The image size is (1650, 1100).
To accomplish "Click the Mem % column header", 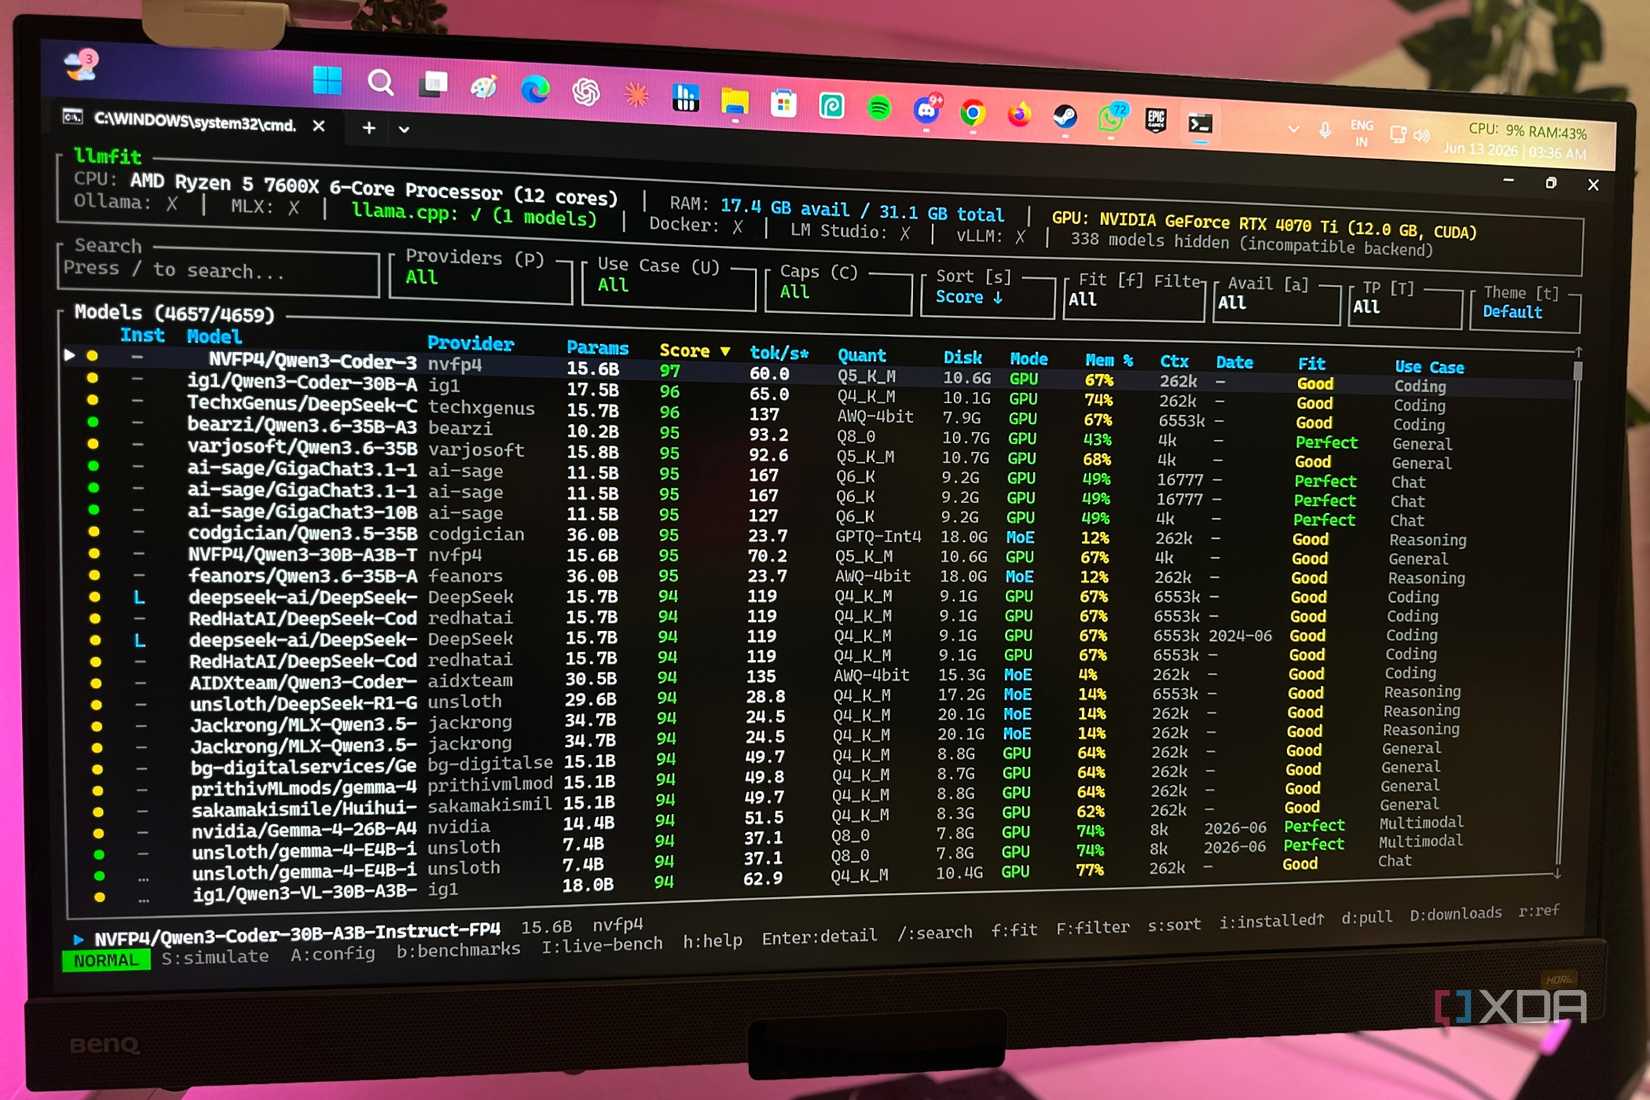I will click(x=1109, y=360).
